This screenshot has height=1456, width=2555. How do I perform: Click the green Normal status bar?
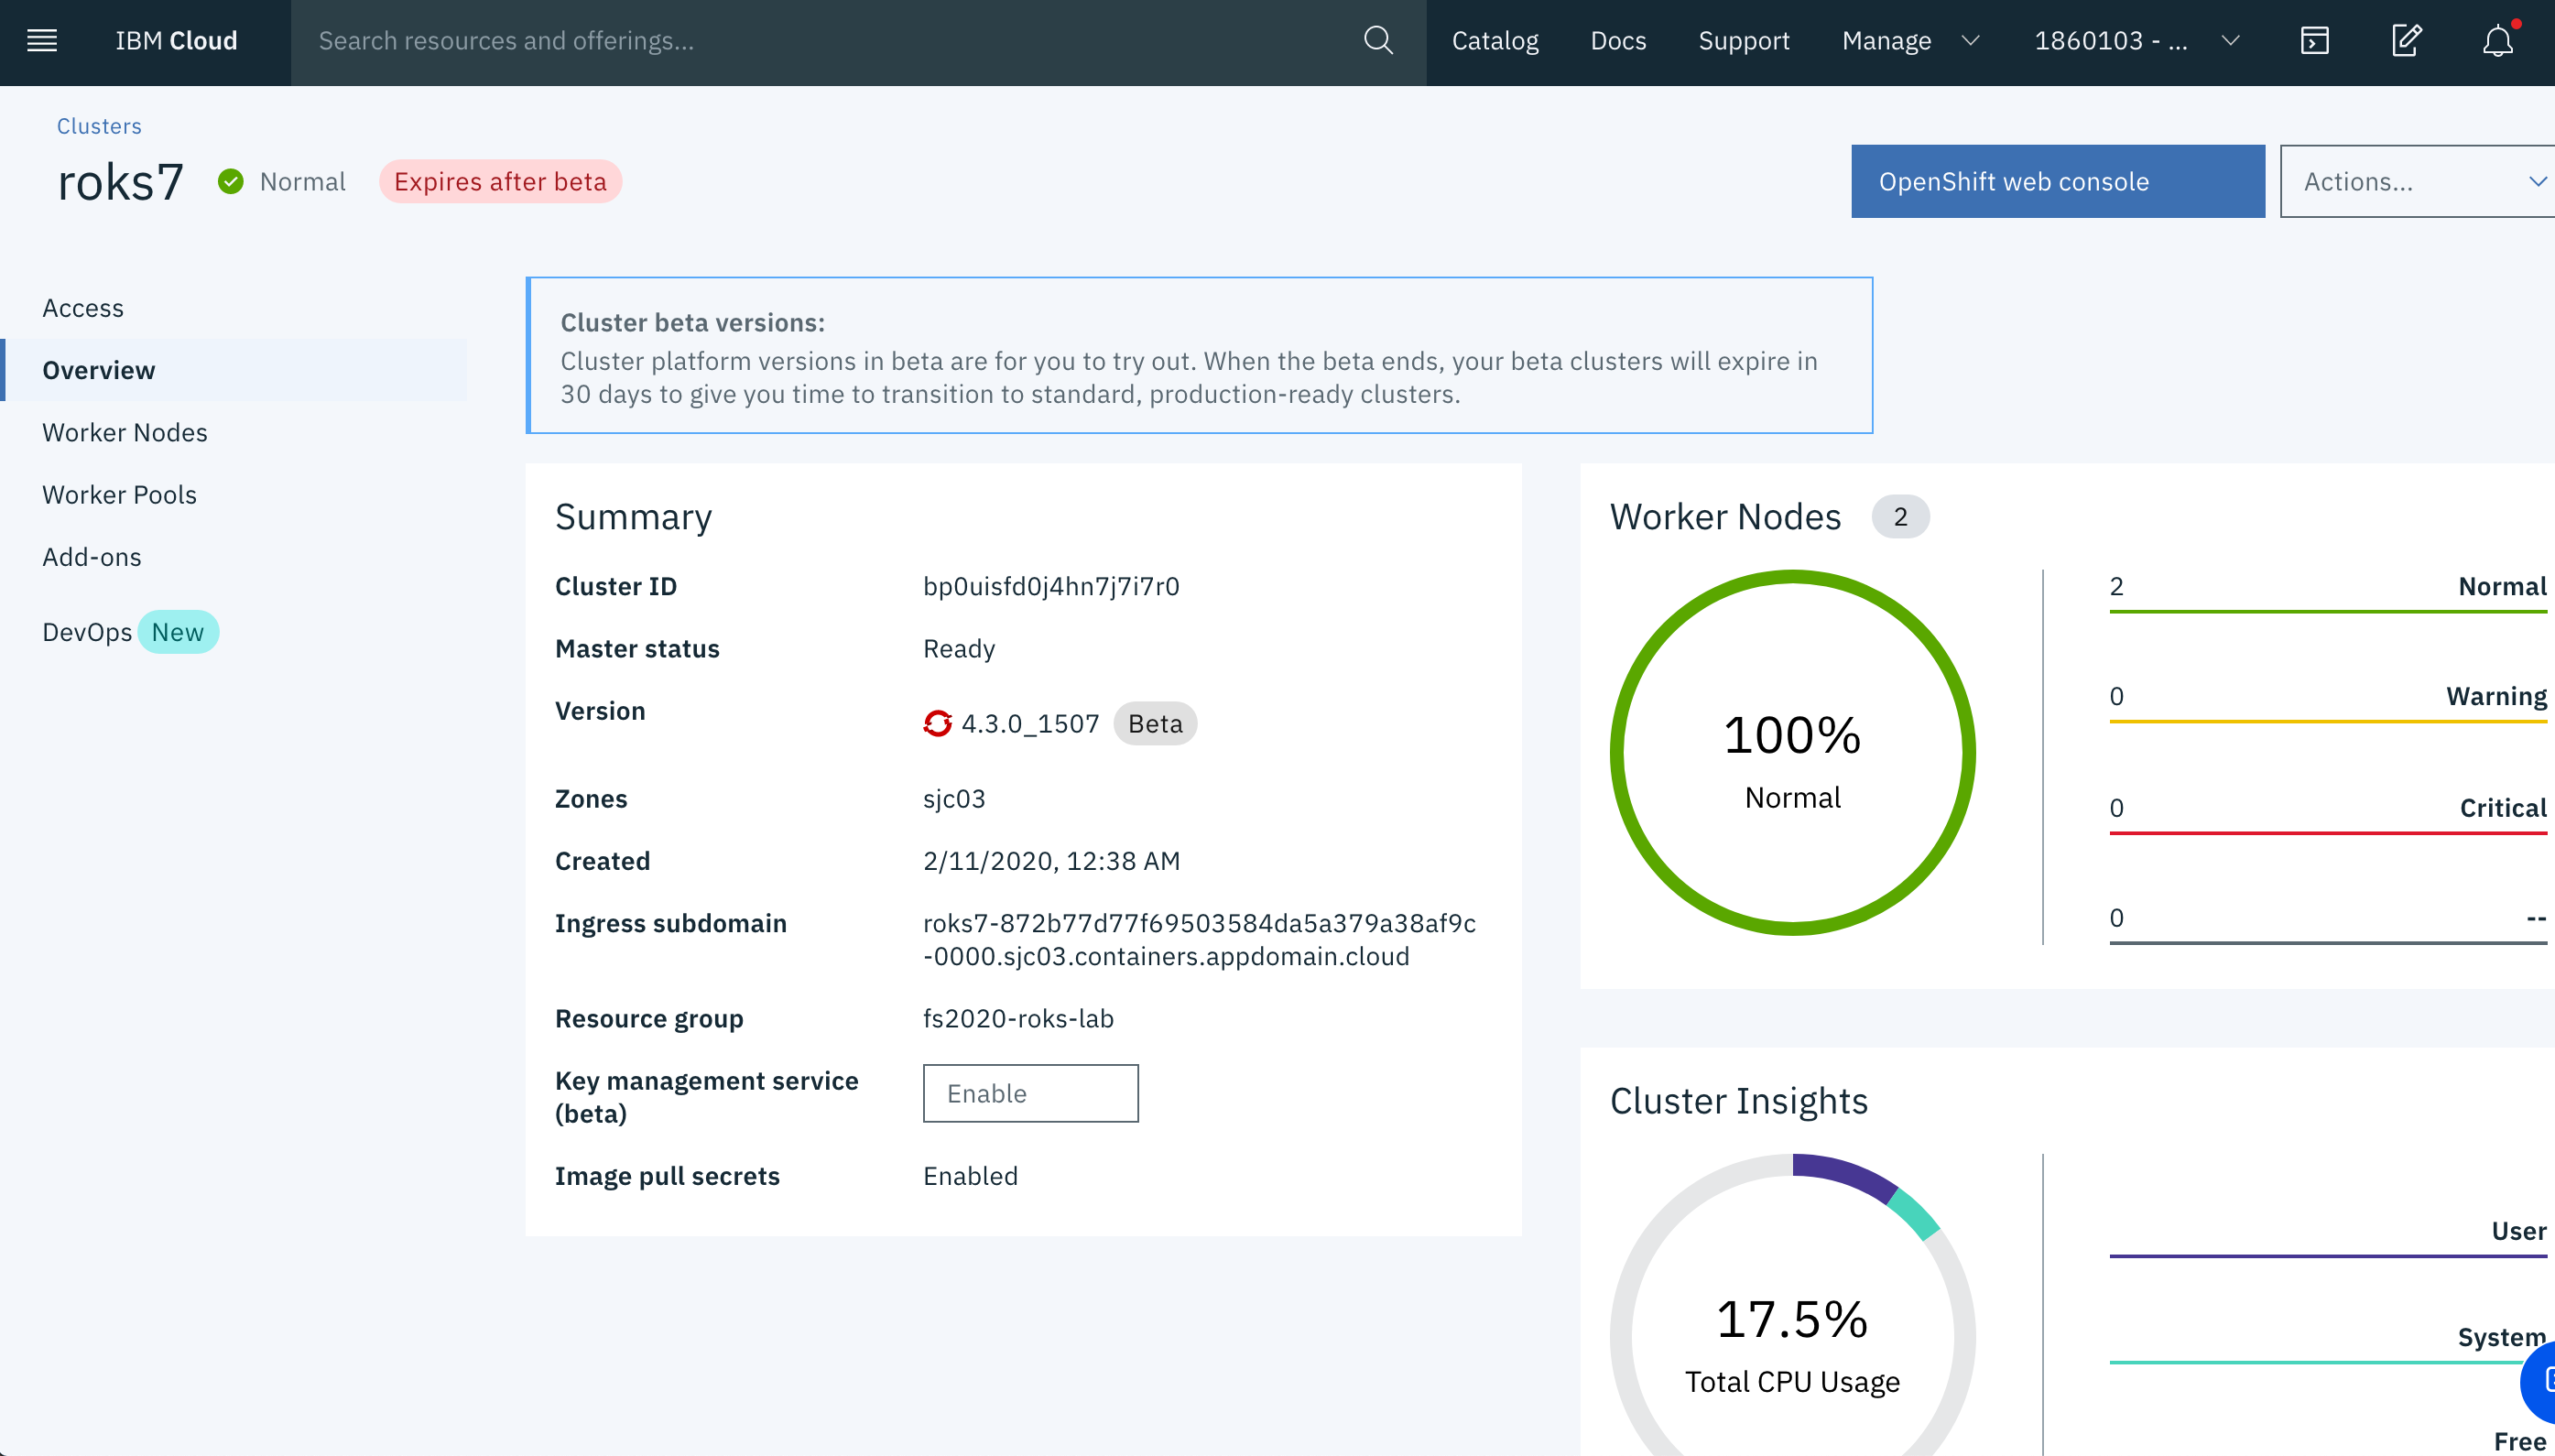(x=2328, y=611)
